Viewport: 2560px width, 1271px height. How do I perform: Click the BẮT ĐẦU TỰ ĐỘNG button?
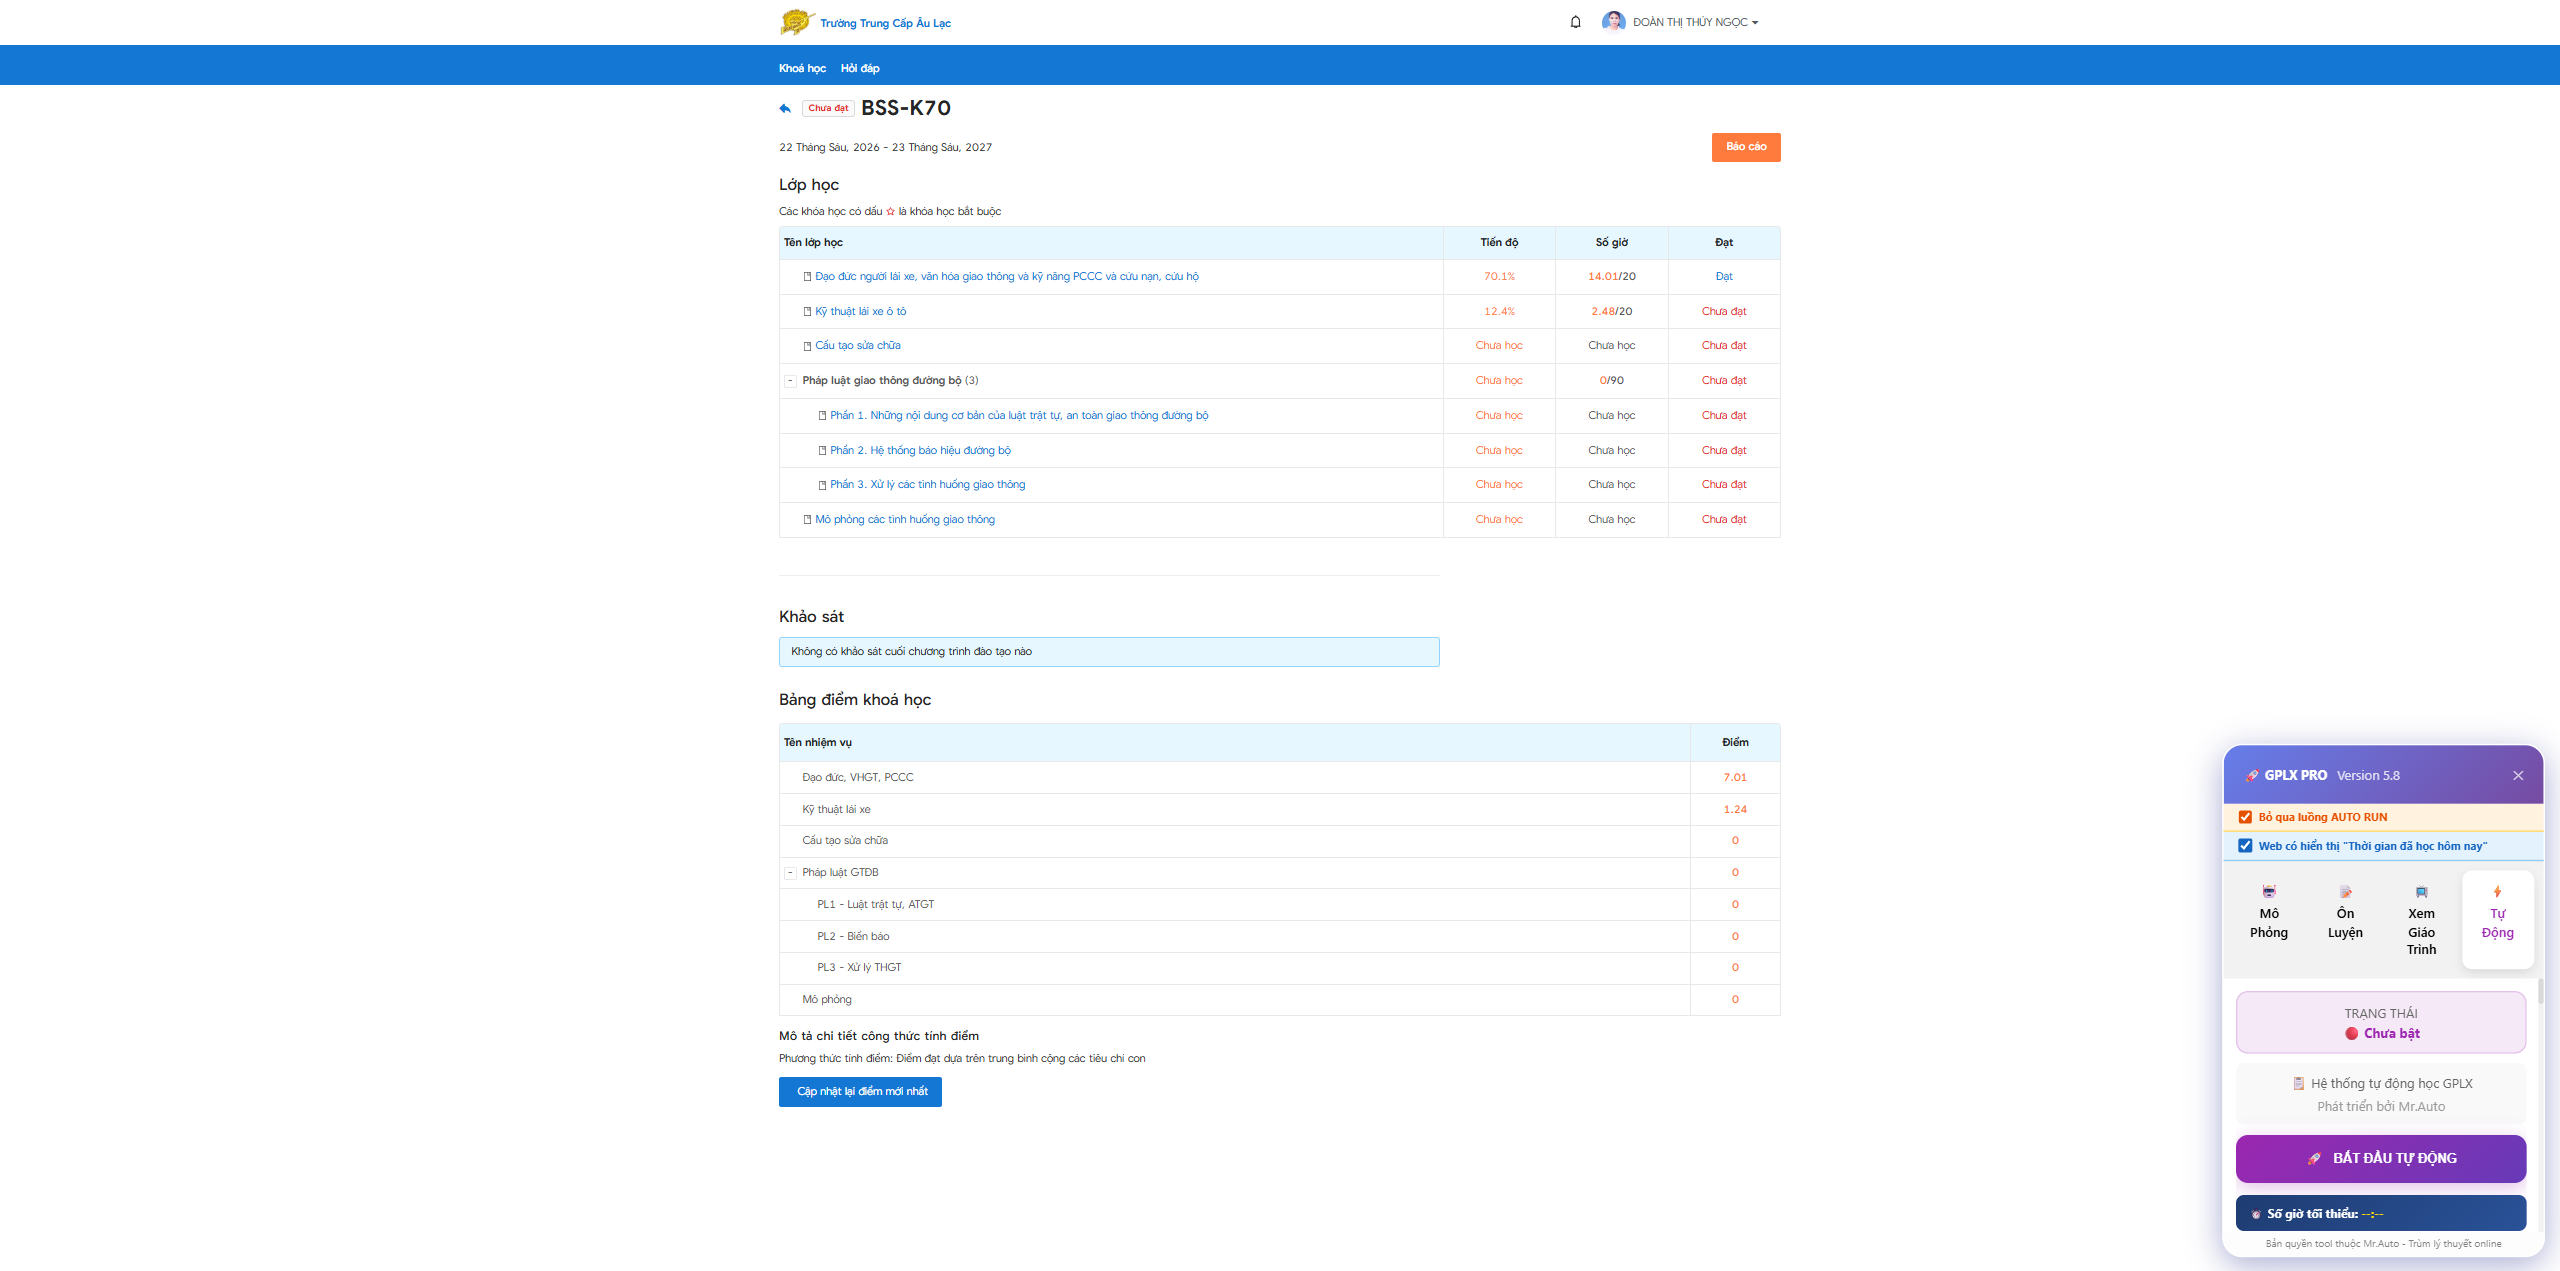[x=2381, y=1159]
